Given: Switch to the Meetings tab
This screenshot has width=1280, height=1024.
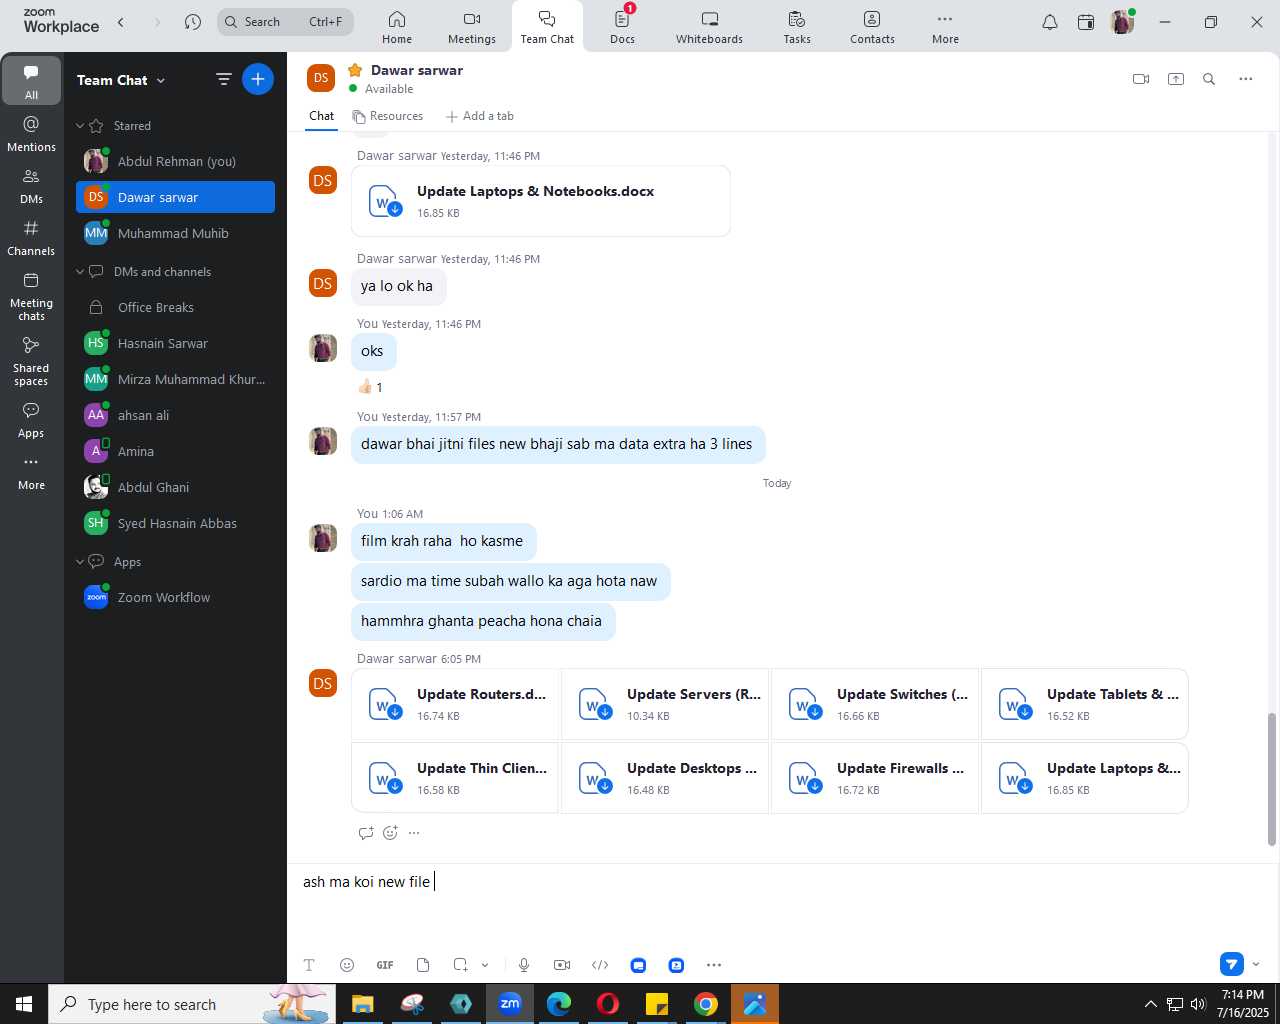Looking at the screenshot, I should tap(472, 27).
